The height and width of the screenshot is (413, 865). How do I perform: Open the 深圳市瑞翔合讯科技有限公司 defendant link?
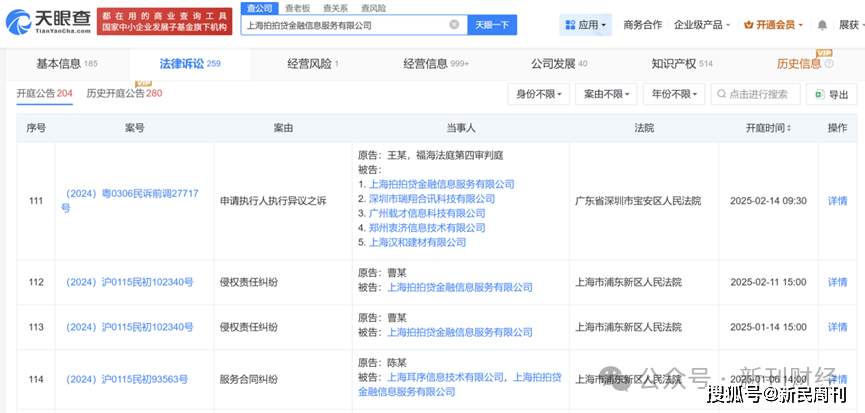click(432, 199)
